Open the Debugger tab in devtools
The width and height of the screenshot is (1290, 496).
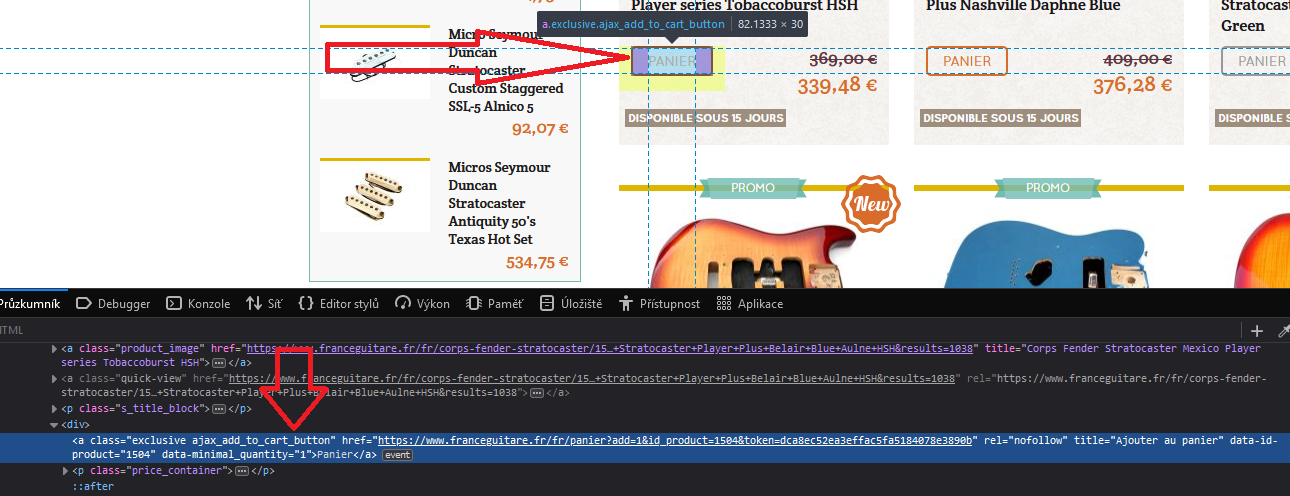[x=113, y=303]
